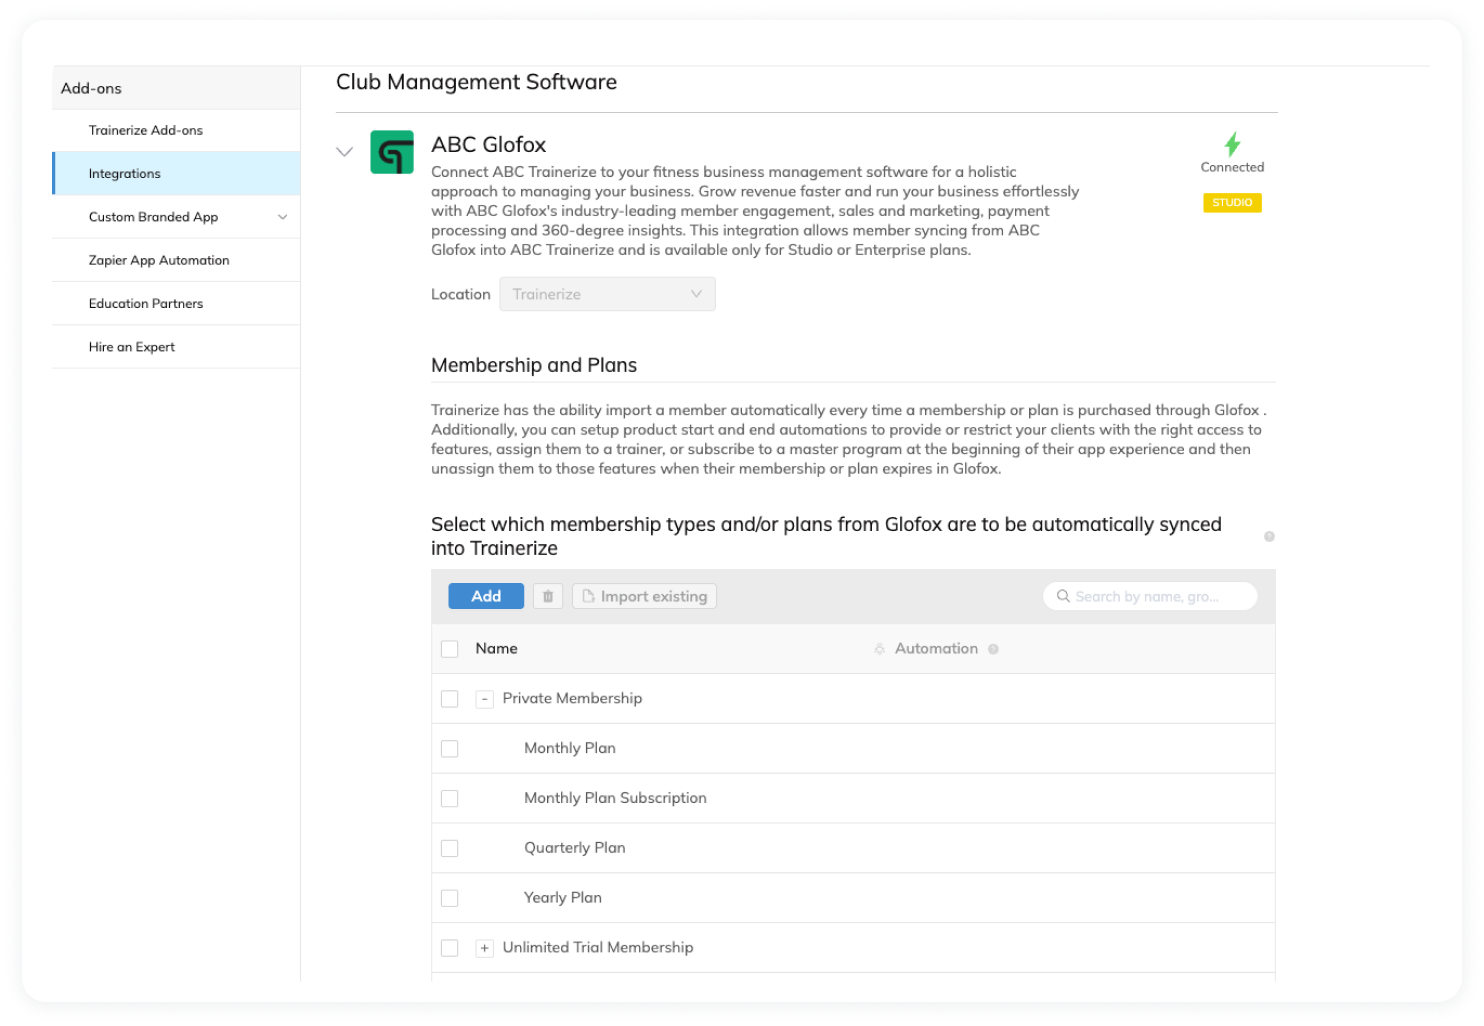Click the Import existing button
Image resolution: width=1484 pixels, height=1026 pixels.
coord(644,596)
